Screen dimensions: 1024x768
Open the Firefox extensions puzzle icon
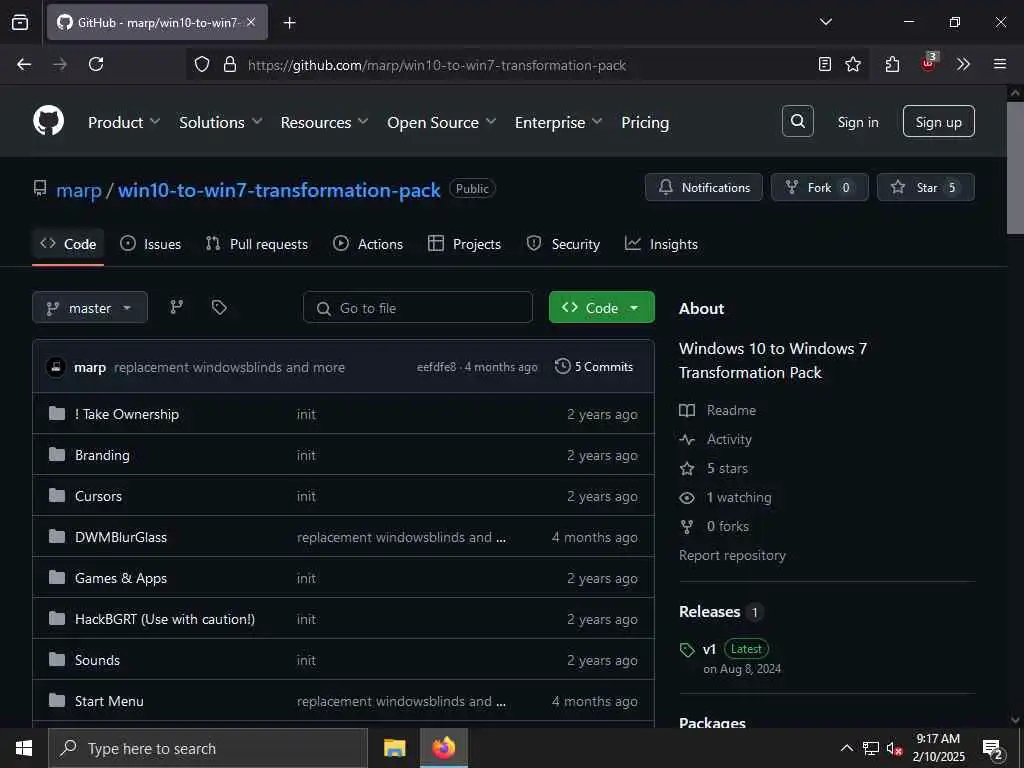892,64
